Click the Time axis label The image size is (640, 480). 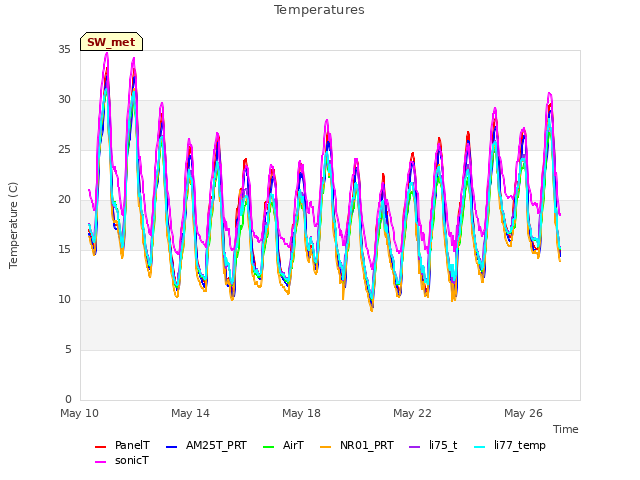pos(566,429)
